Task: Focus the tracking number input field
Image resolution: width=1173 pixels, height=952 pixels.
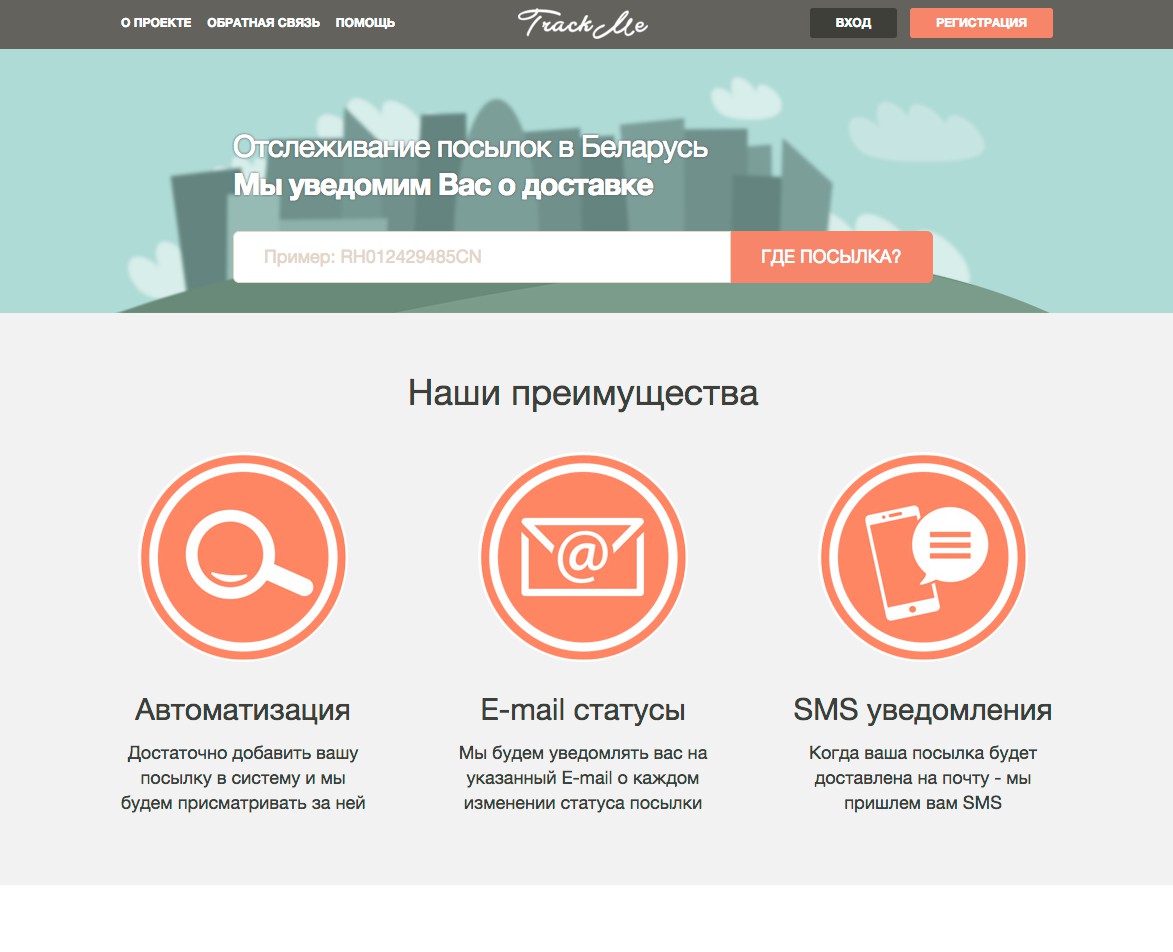Action: point(482,257)
